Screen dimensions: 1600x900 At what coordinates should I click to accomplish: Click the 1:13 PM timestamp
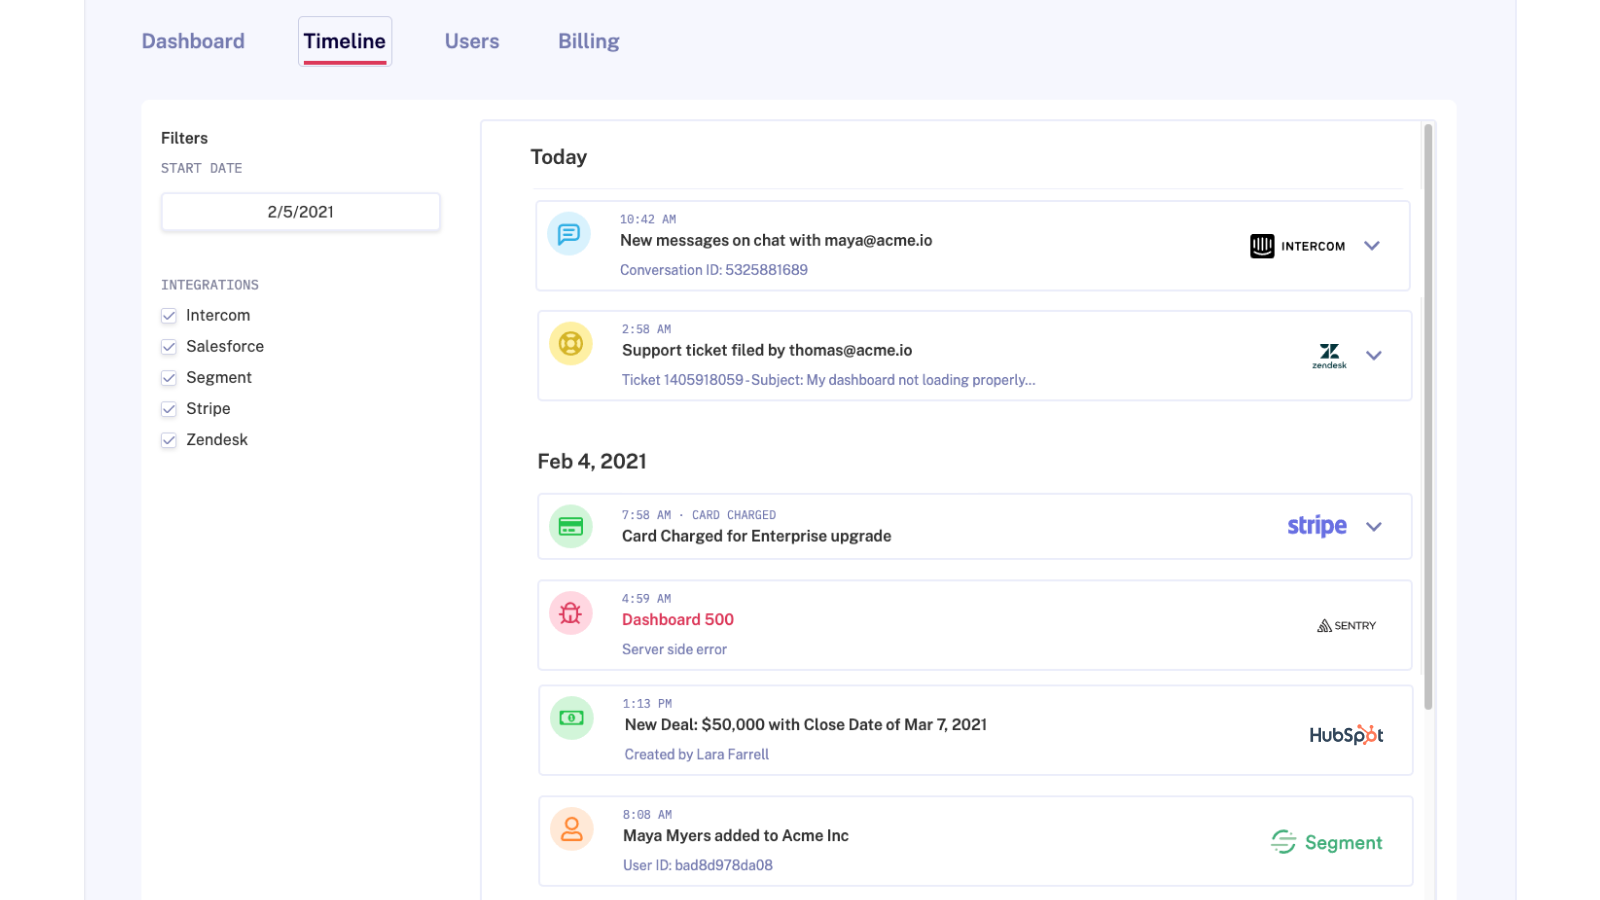coord(648,704)
